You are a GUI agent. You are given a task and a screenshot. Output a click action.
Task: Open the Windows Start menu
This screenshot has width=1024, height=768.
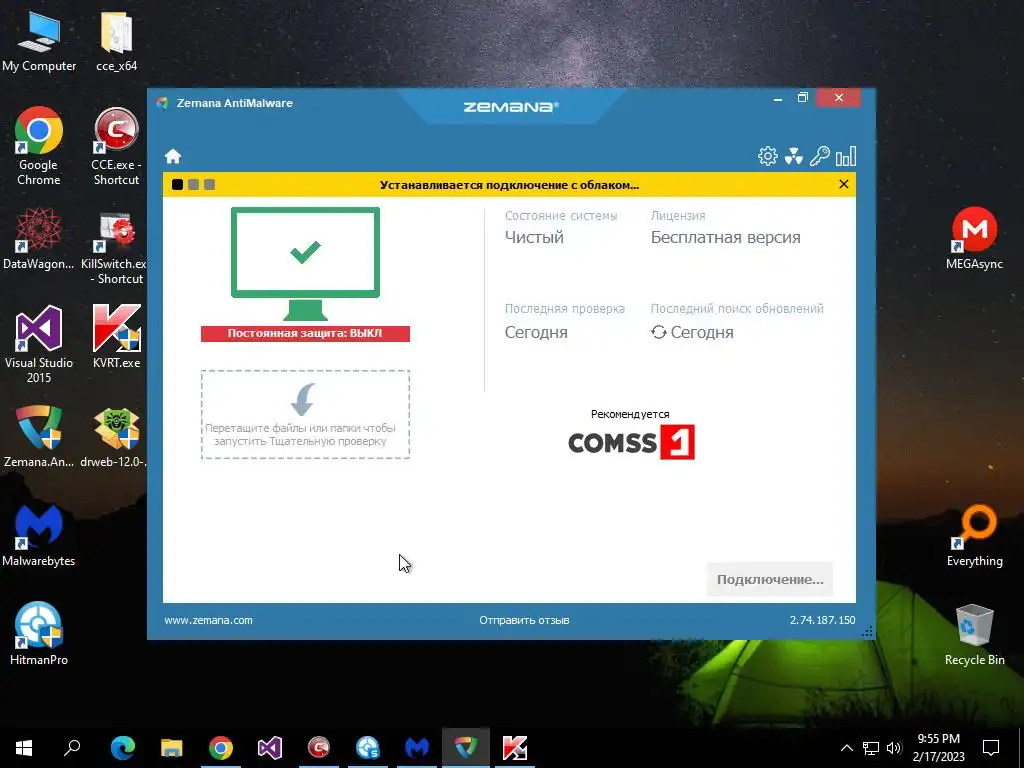tap(24, 748)
